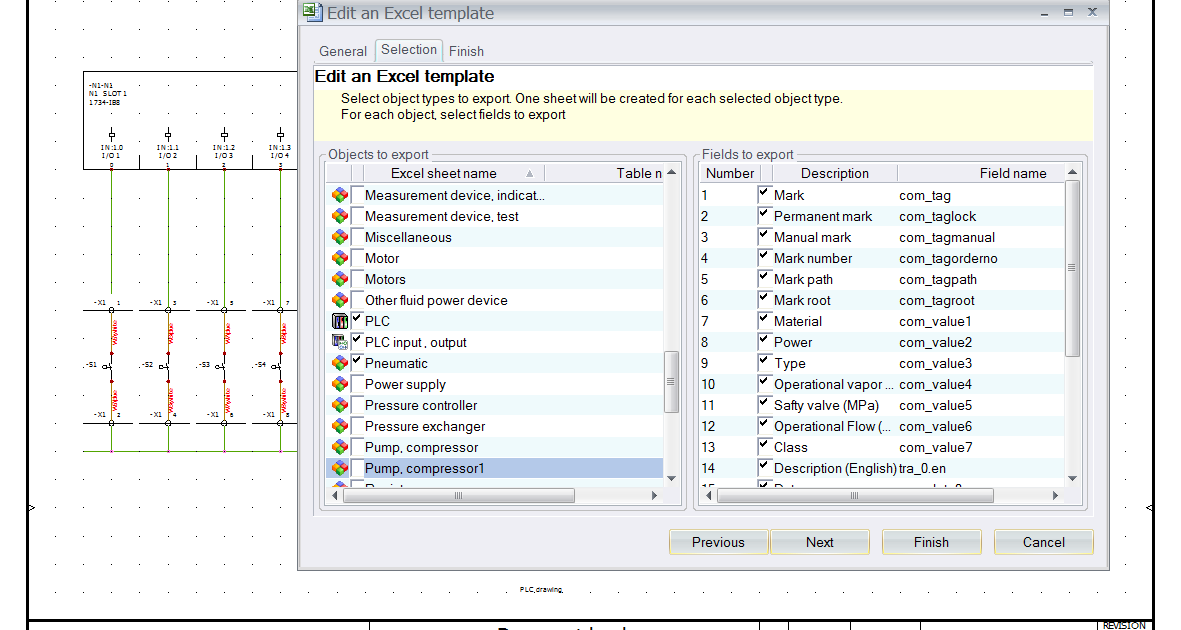Click the icon beside Pressure controller

pos(340,405)
